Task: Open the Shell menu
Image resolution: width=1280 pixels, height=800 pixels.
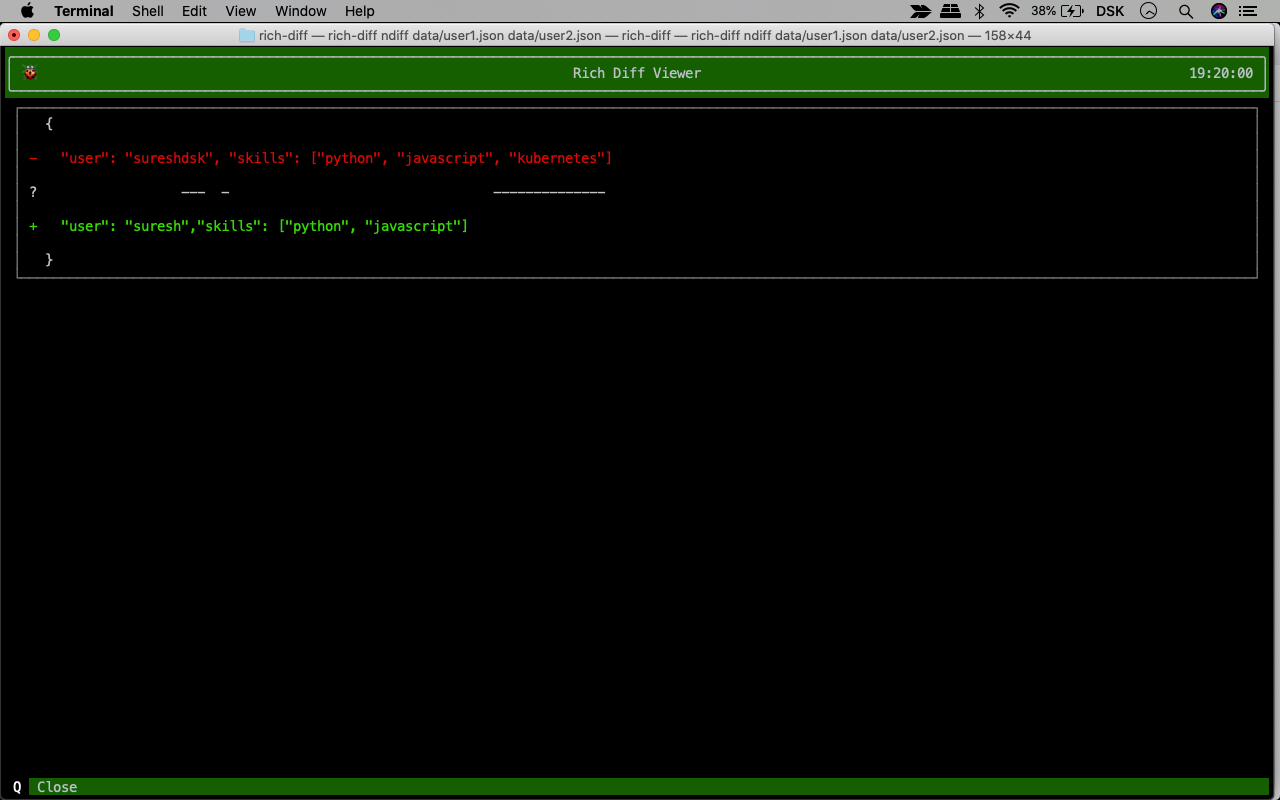Action: click(147, 11)
